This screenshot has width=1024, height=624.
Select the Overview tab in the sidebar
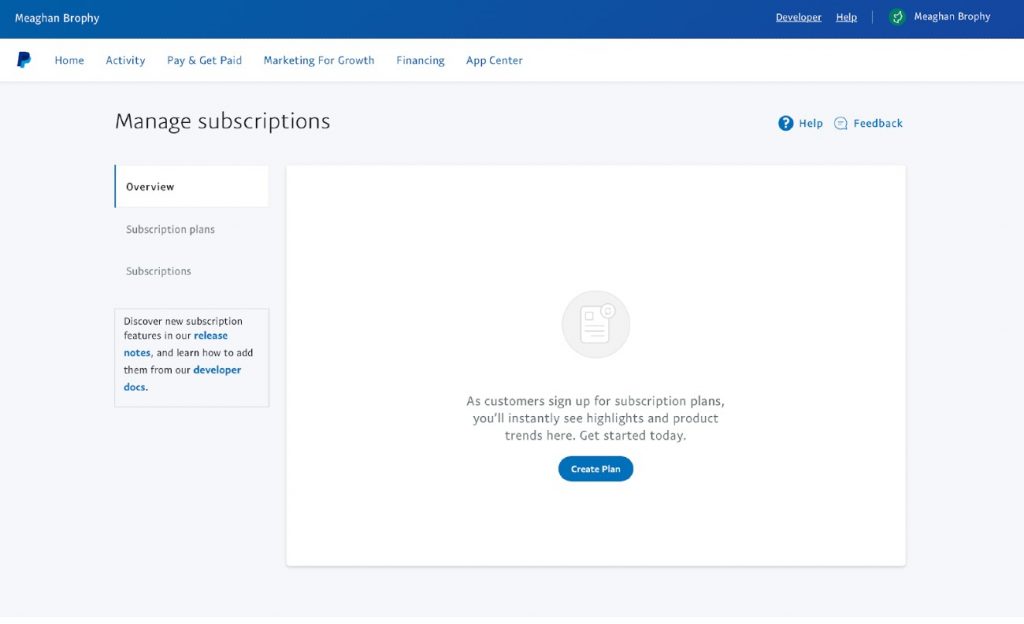coord(150,186)
